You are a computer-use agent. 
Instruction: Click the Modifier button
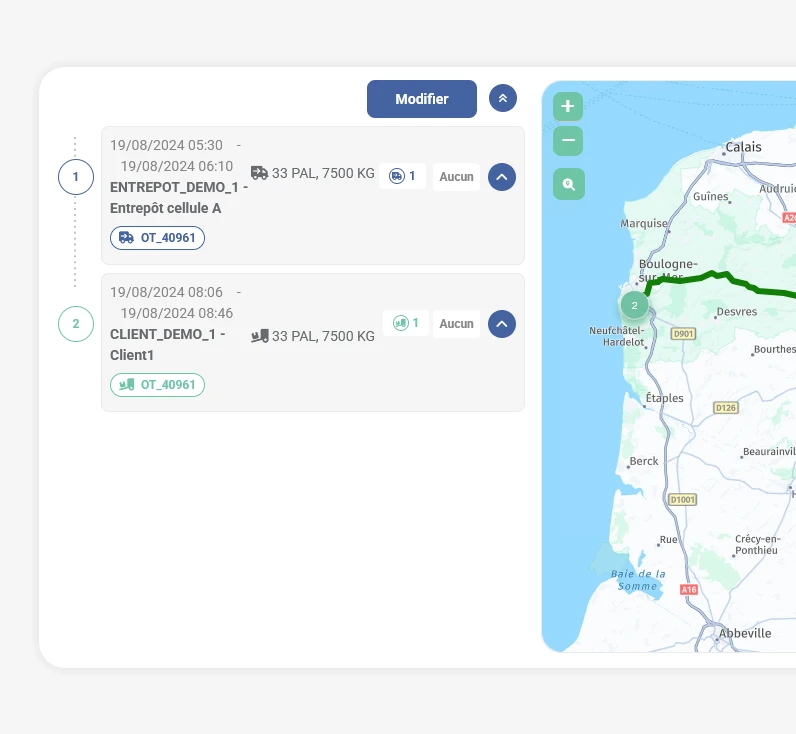[x=421, y=99]
